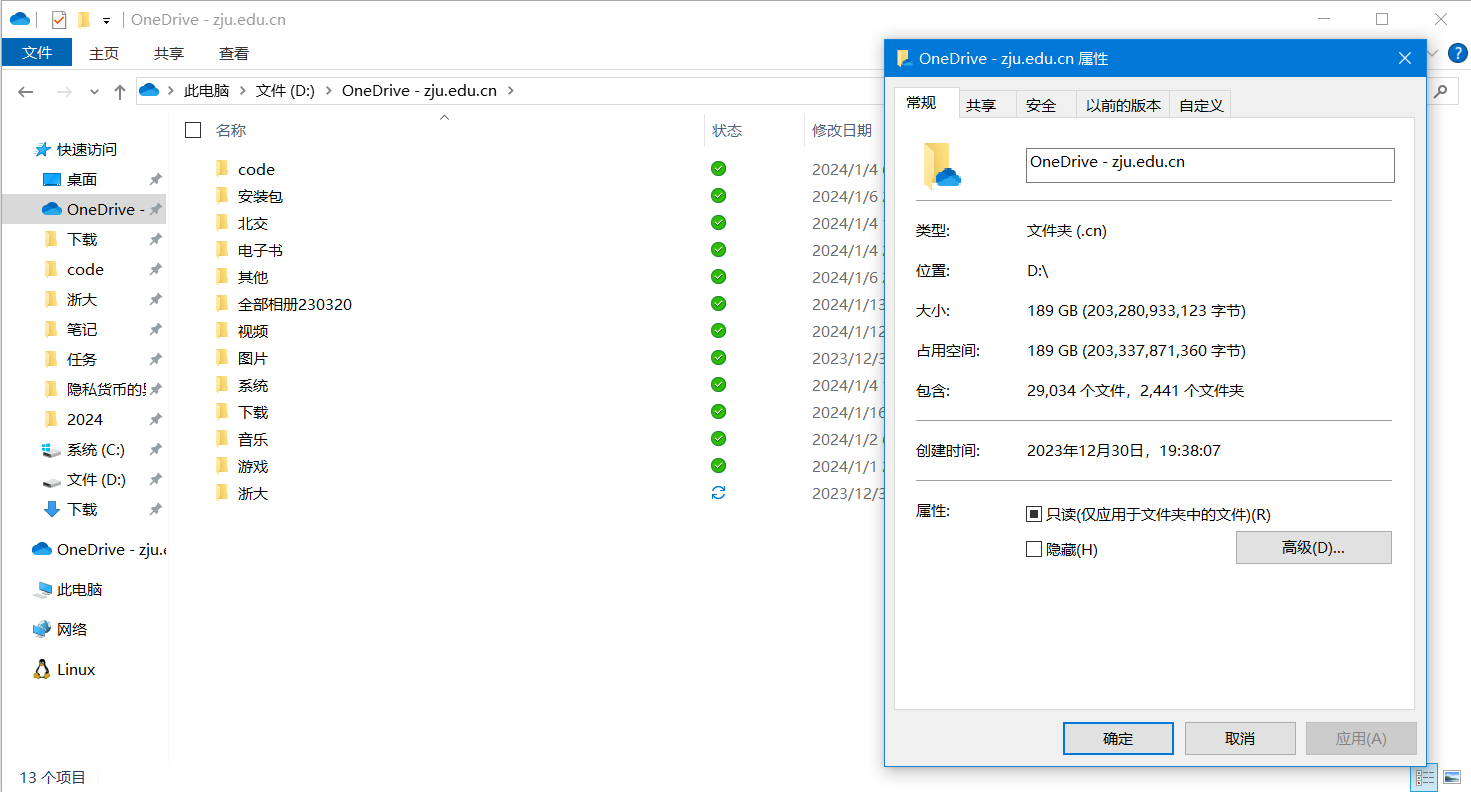Open the 2024 folder in Quick Access
1471x792 pixels.
coord(85,419)
